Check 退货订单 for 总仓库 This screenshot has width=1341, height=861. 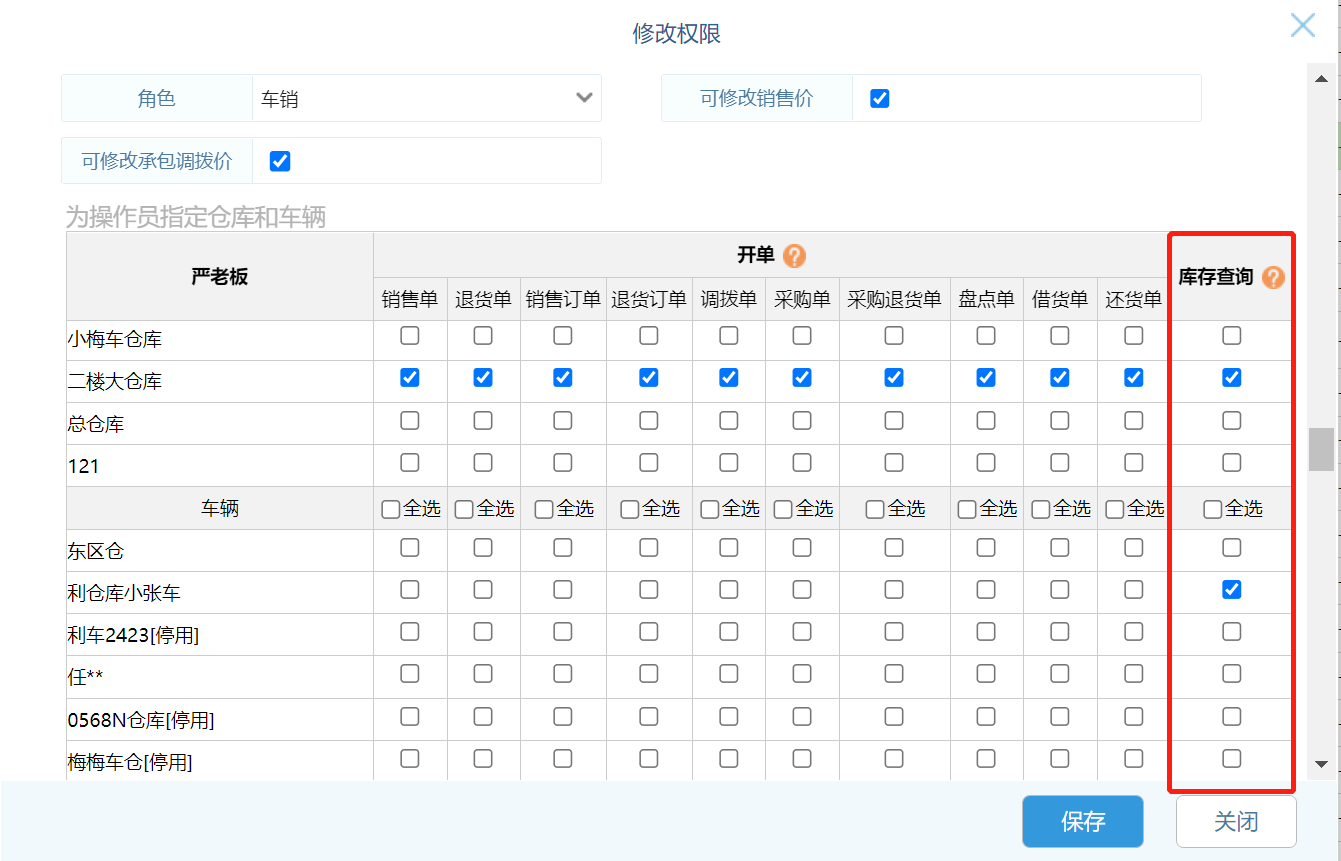tap(649, 420)
